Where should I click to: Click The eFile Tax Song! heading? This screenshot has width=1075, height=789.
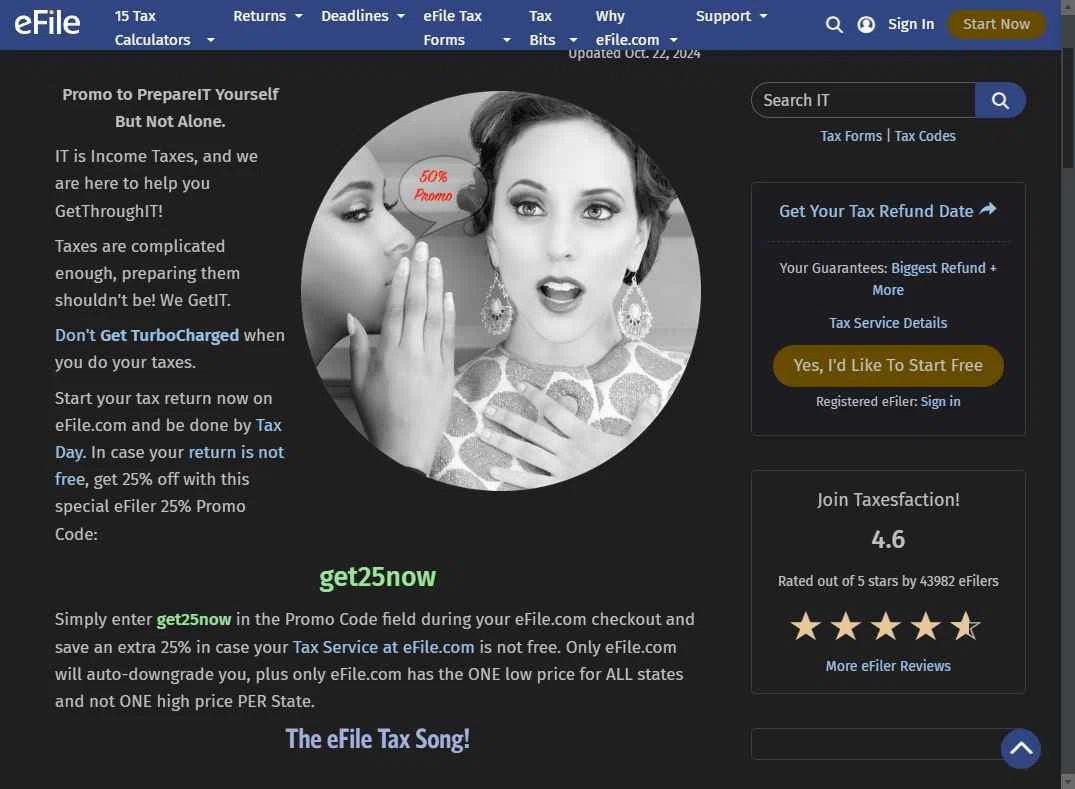(x=377, y=739)
